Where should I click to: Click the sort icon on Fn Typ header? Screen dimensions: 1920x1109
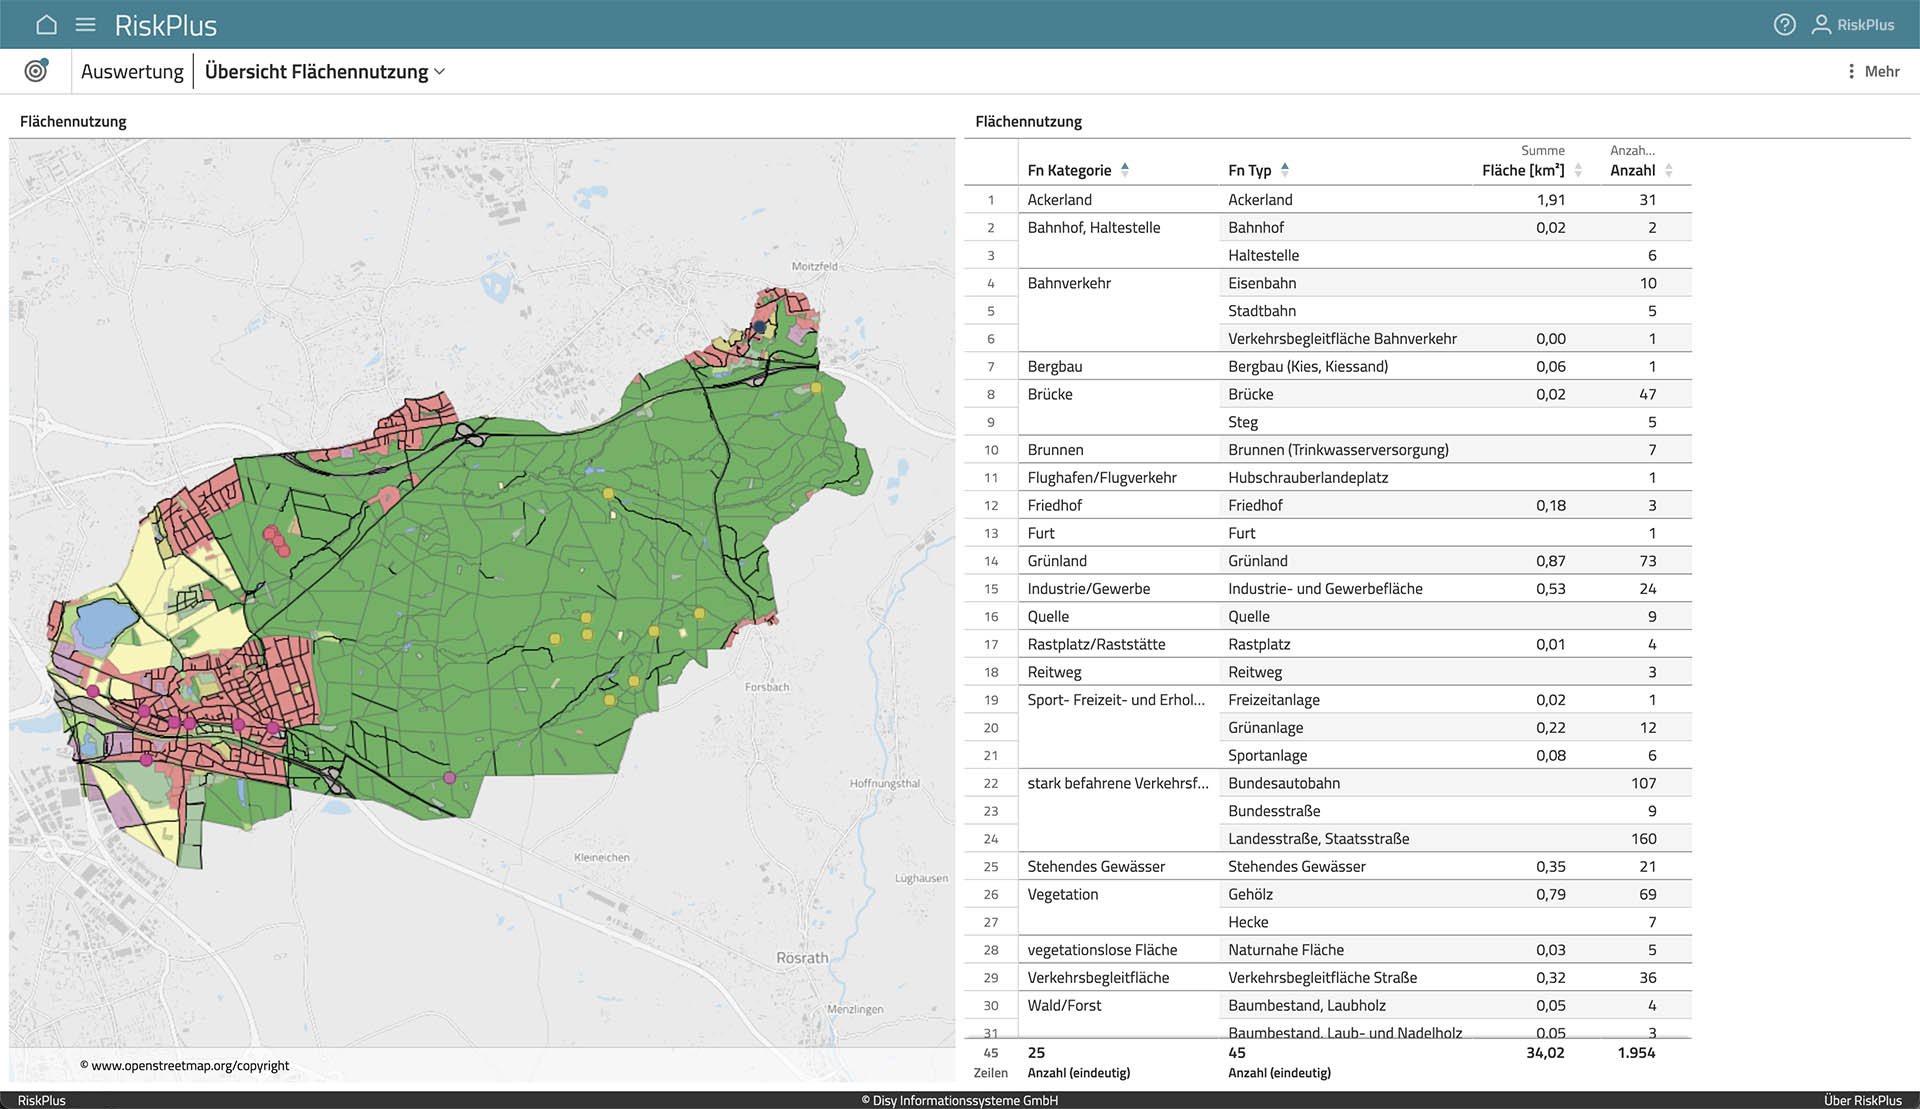pyautogui.click(x=1287, y=169)
